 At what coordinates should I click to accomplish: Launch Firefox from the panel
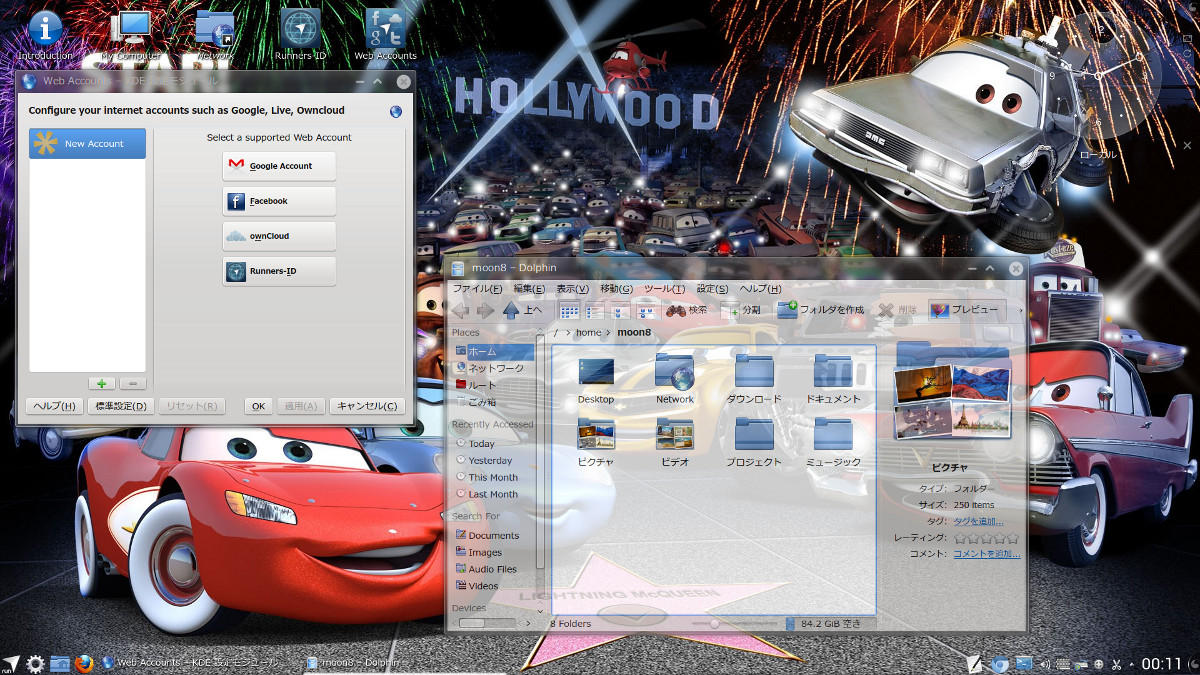(85, 663)
